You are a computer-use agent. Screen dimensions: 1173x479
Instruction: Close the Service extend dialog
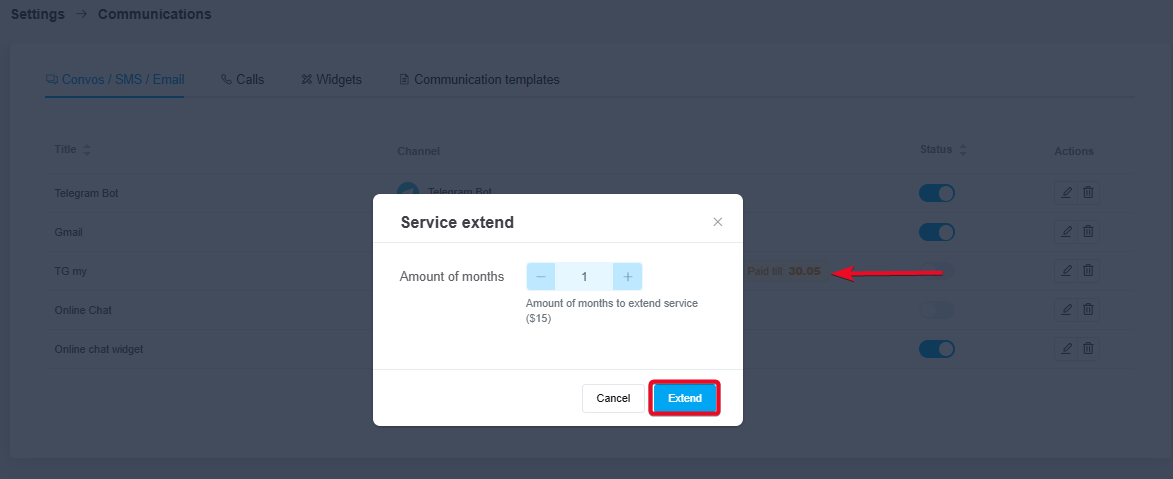point(717,222)
